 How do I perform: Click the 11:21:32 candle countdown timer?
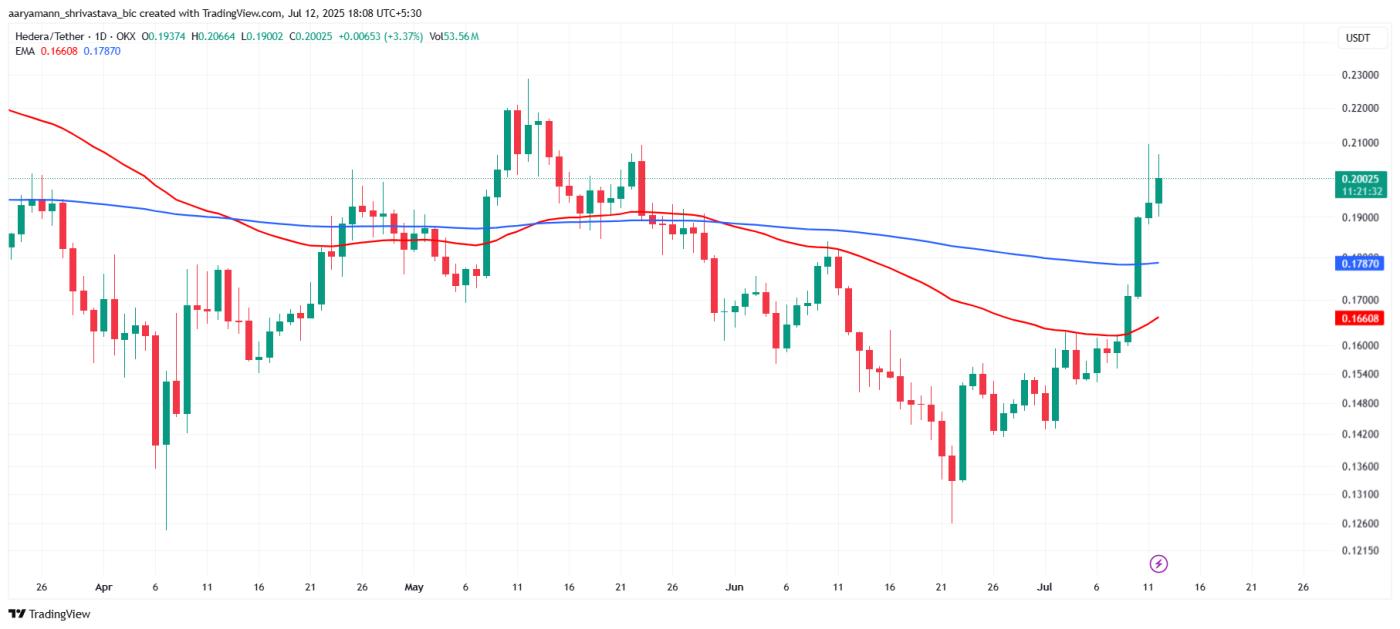click(x=1359, y=191)
